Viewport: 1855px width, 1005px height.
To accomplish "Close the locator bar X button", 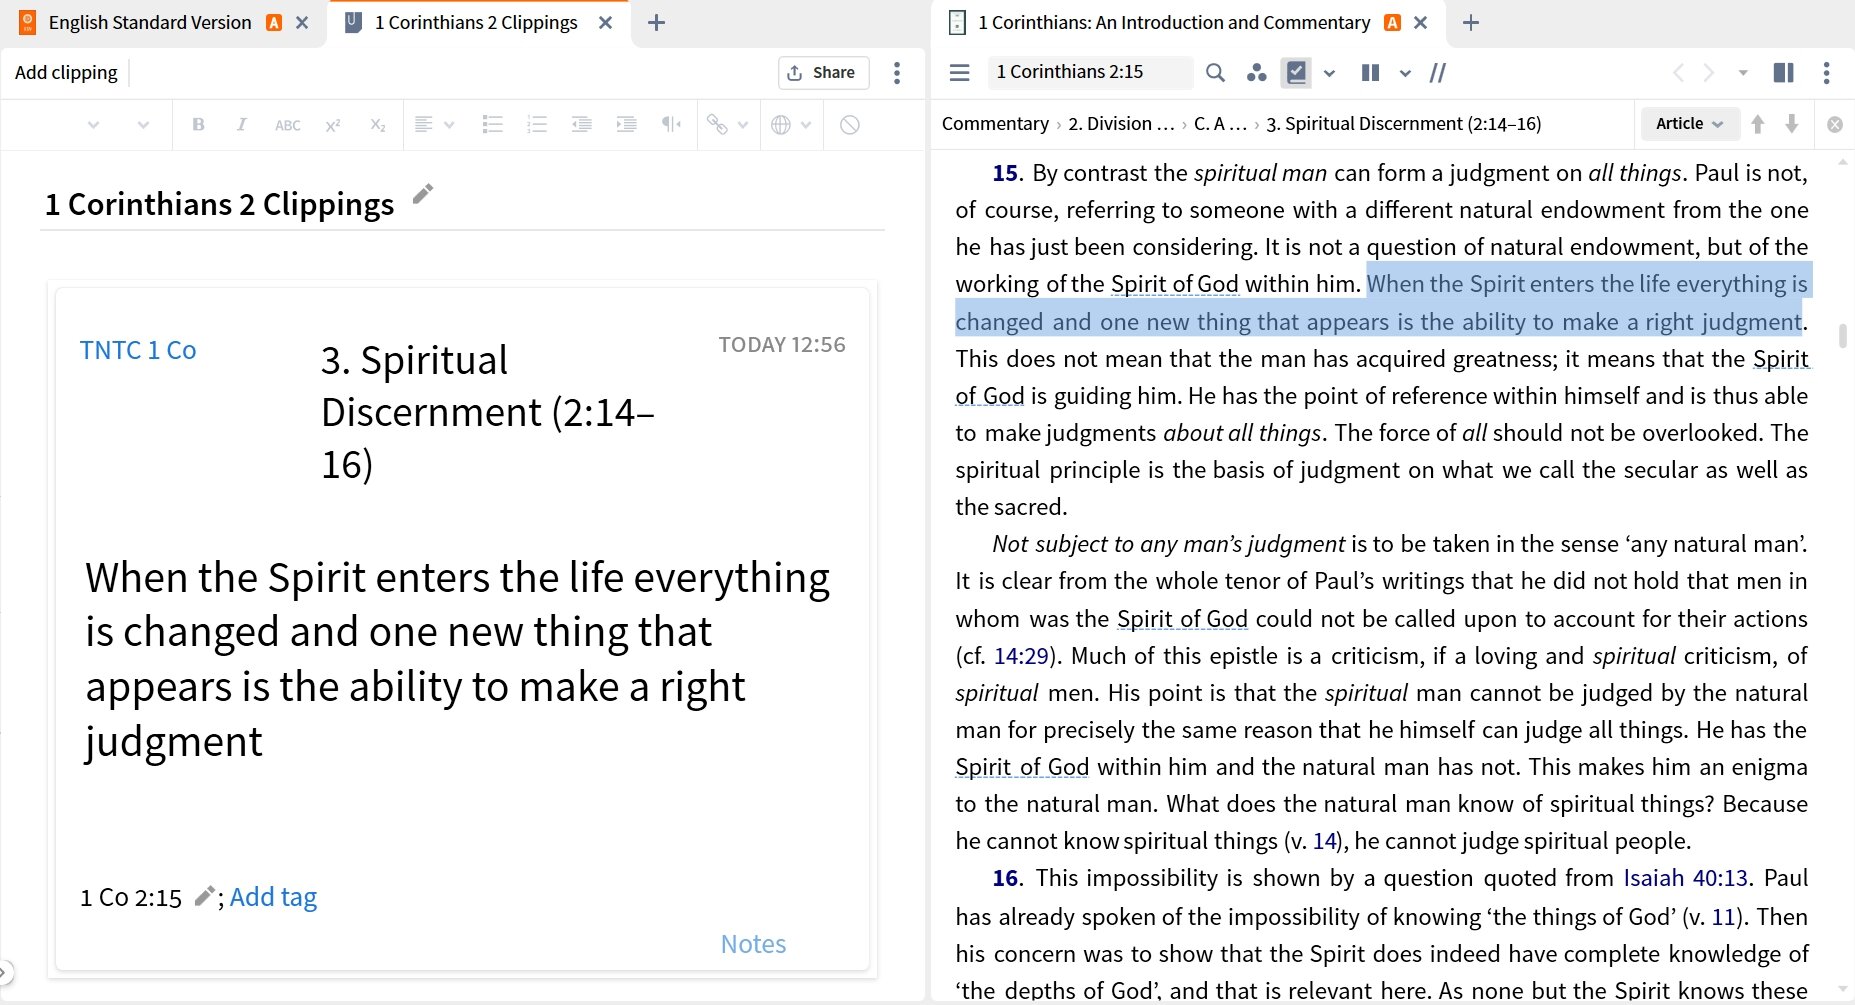I will 1834,124.
